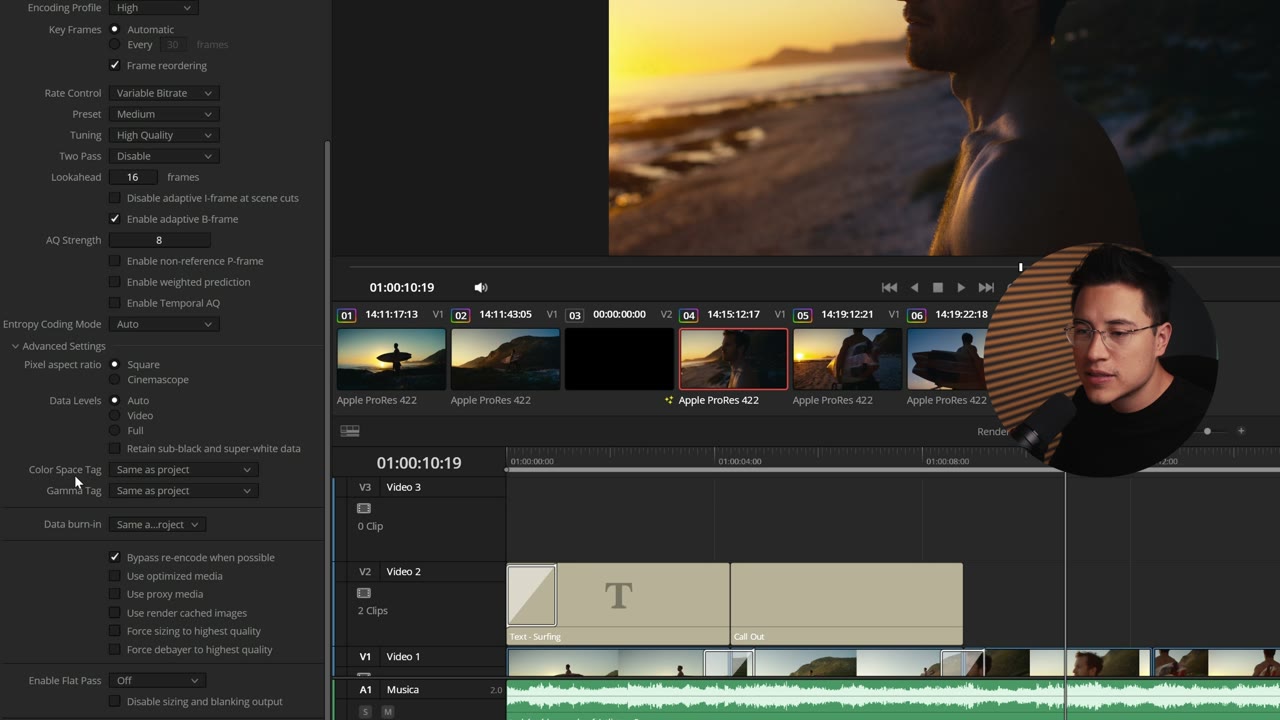Open the Gamma Tag dropdown

point(183,491)
